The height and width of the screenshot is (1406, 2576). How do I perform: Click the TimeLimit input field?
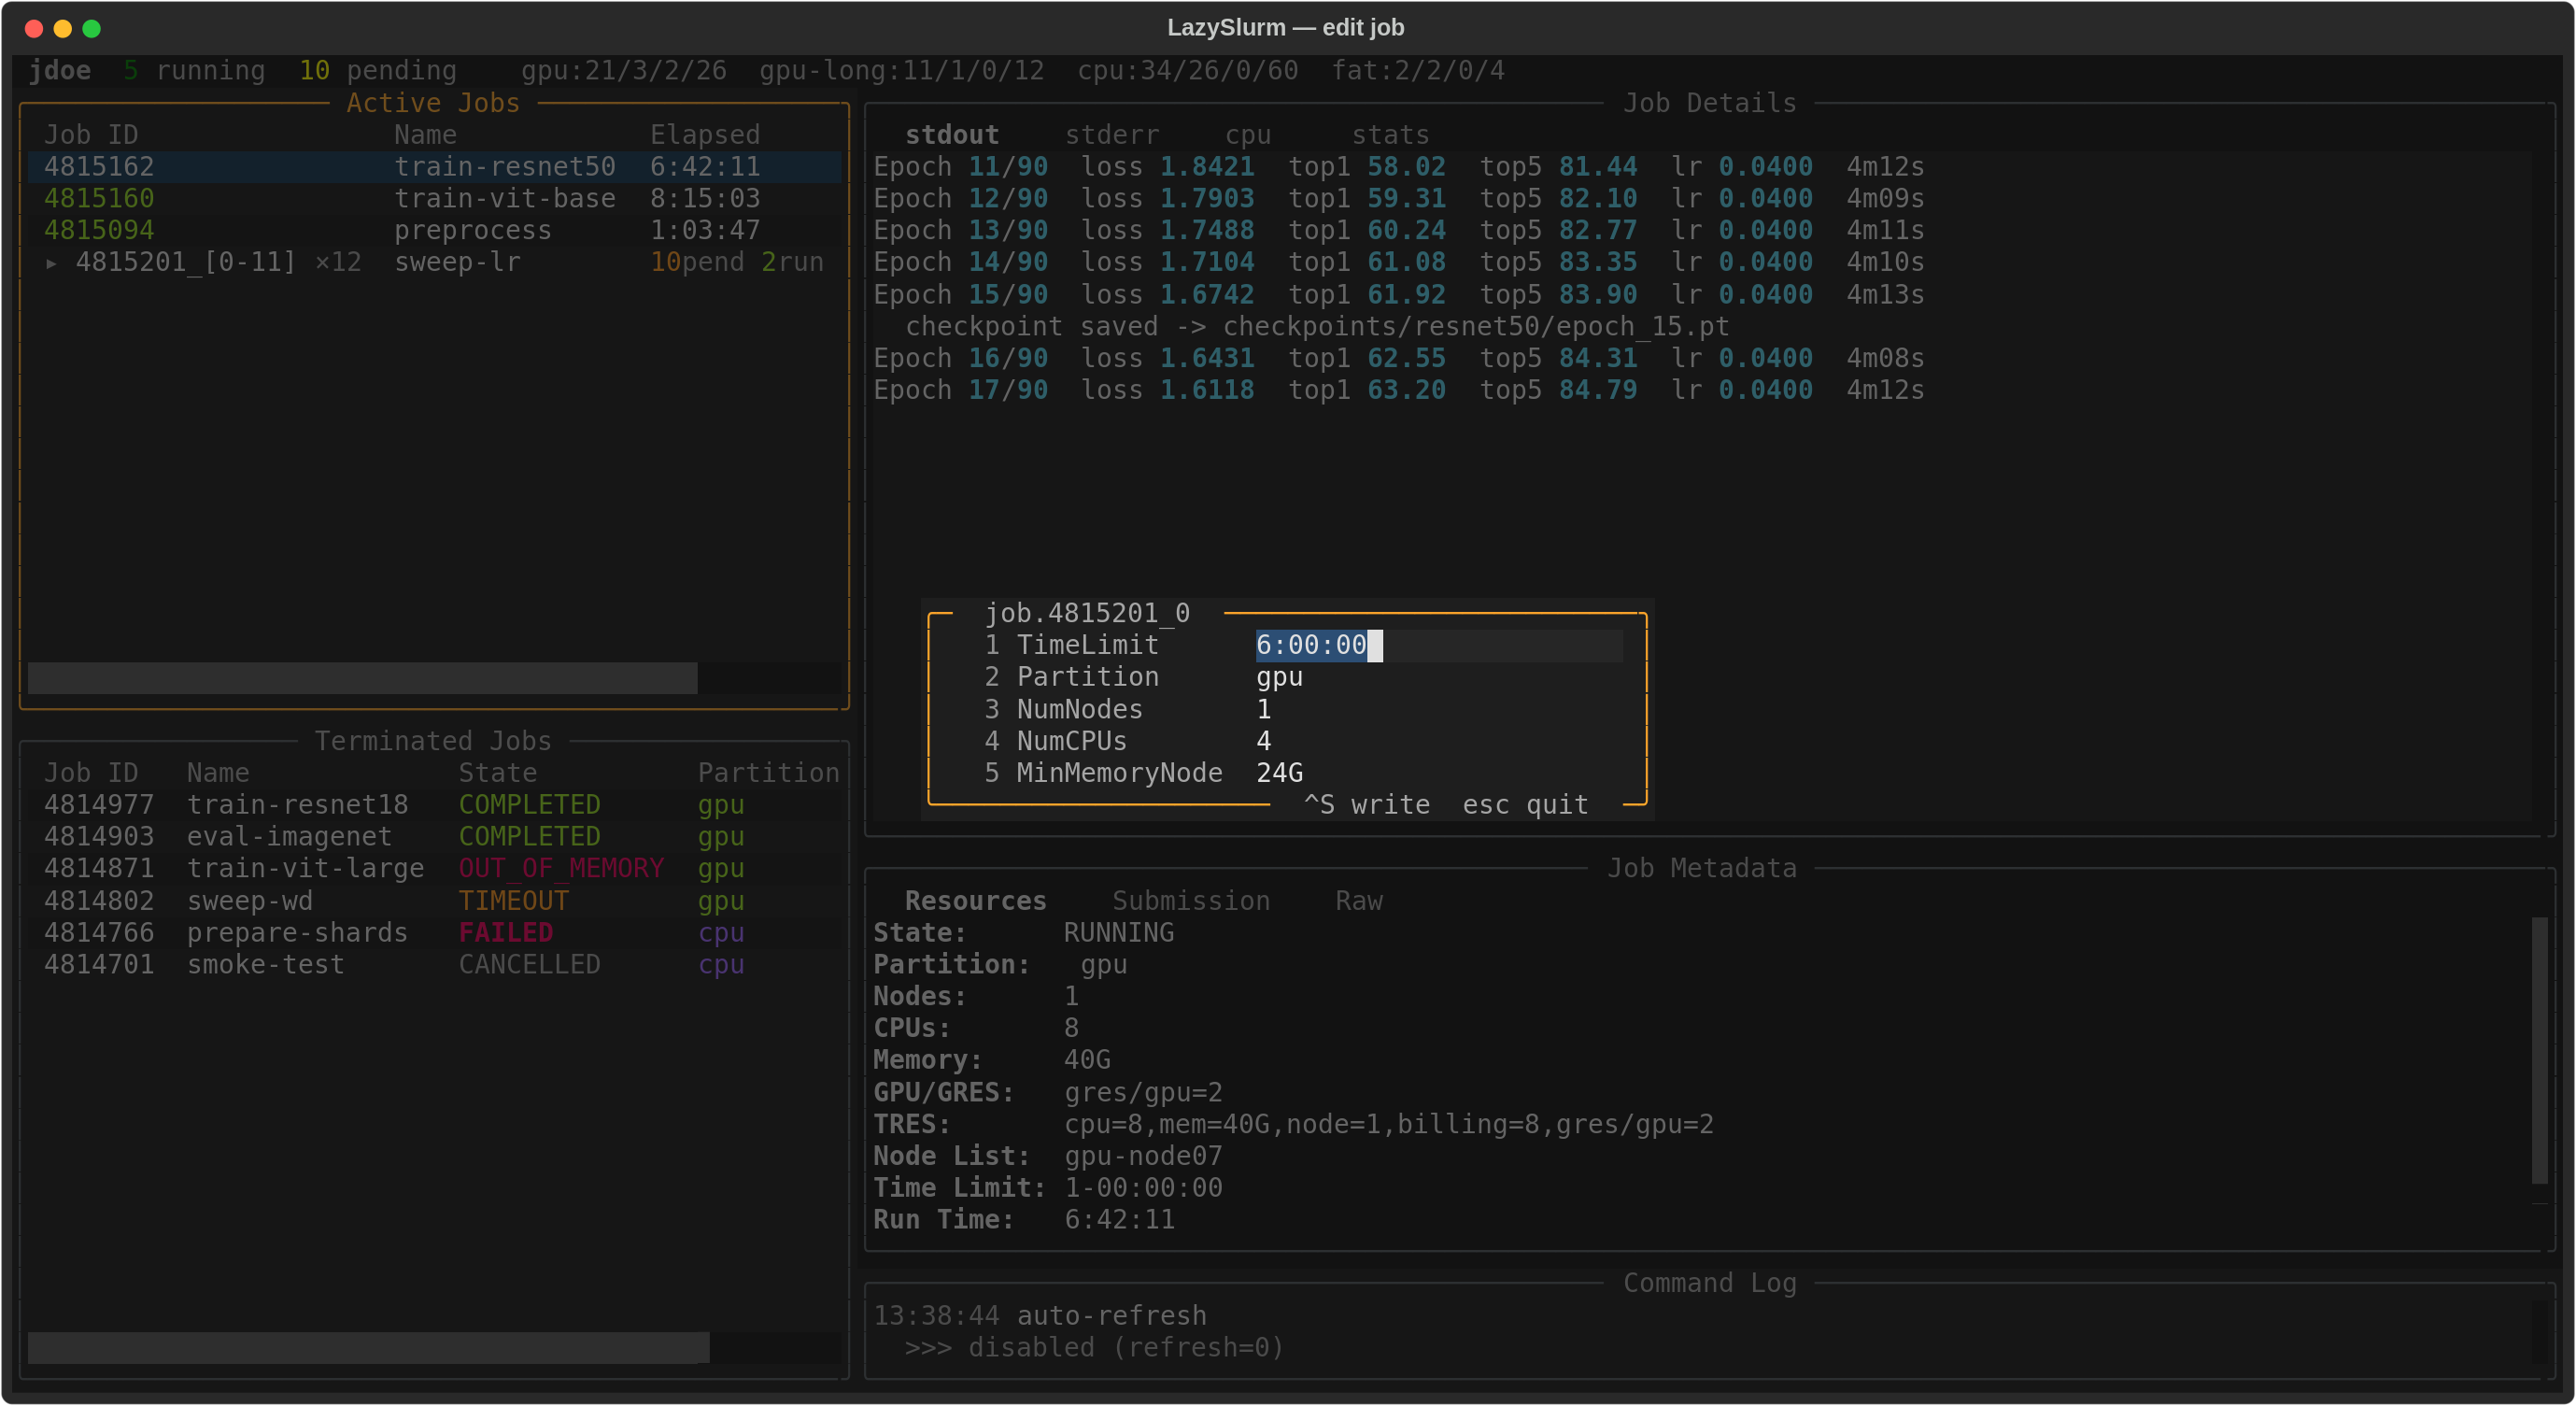(x=1439, y=646)
